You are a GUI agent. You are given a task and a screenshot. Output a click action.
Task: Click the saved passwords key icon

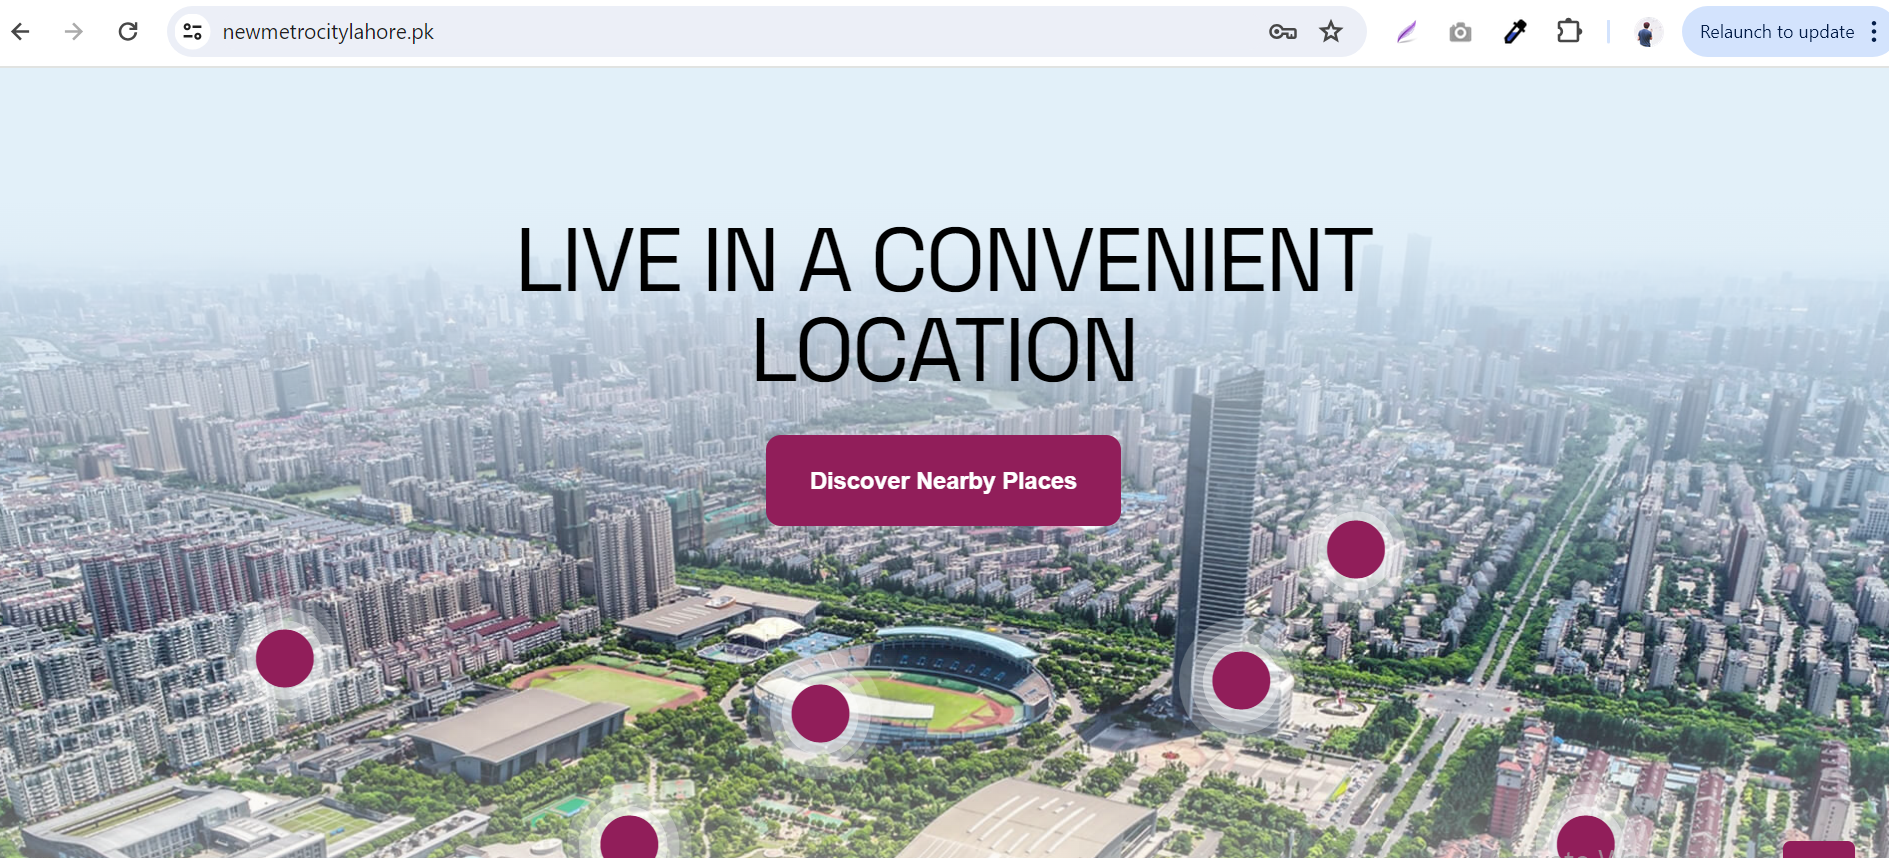pos(1283,32)
